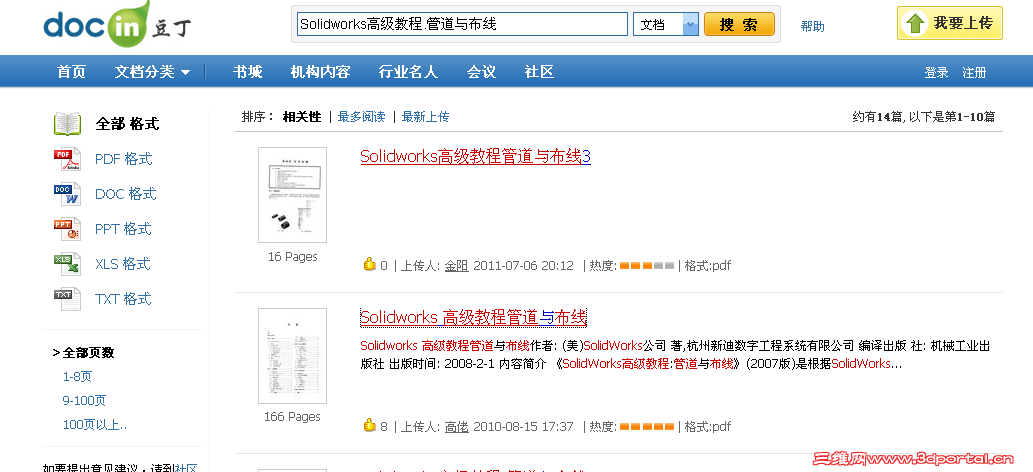Filter by XLS 格式
Viewport: 1033px width, 472px height.
tap(123, 264)
